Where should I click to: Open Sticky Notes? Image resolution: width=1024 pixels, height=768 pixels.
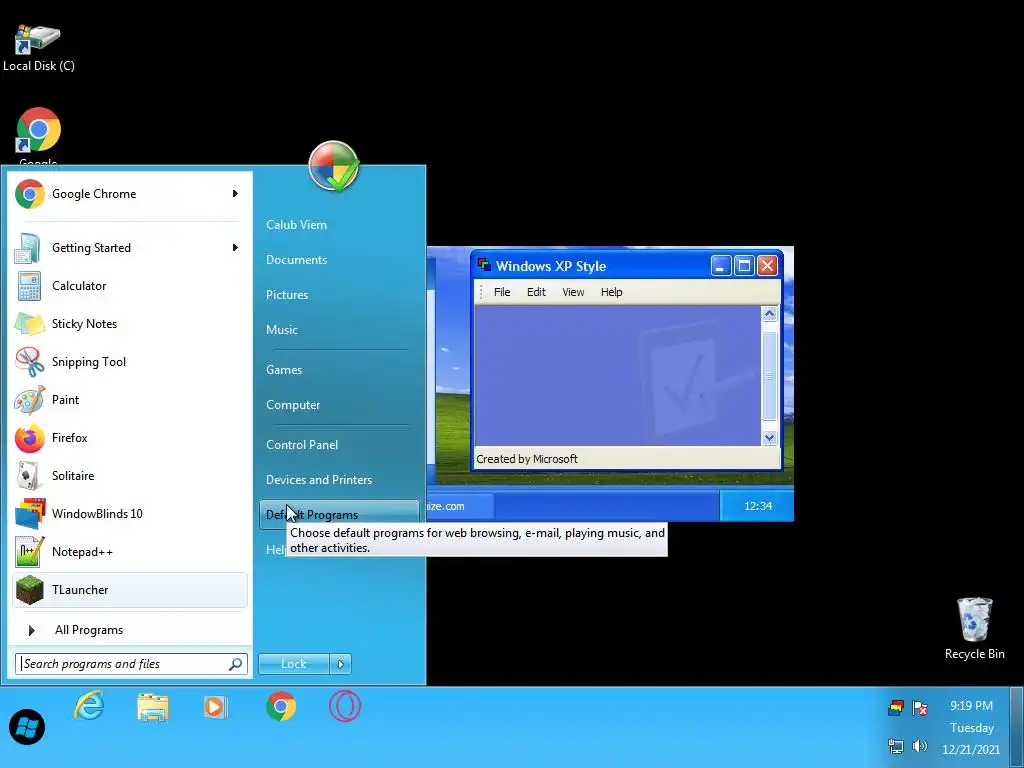coord(129,324)
